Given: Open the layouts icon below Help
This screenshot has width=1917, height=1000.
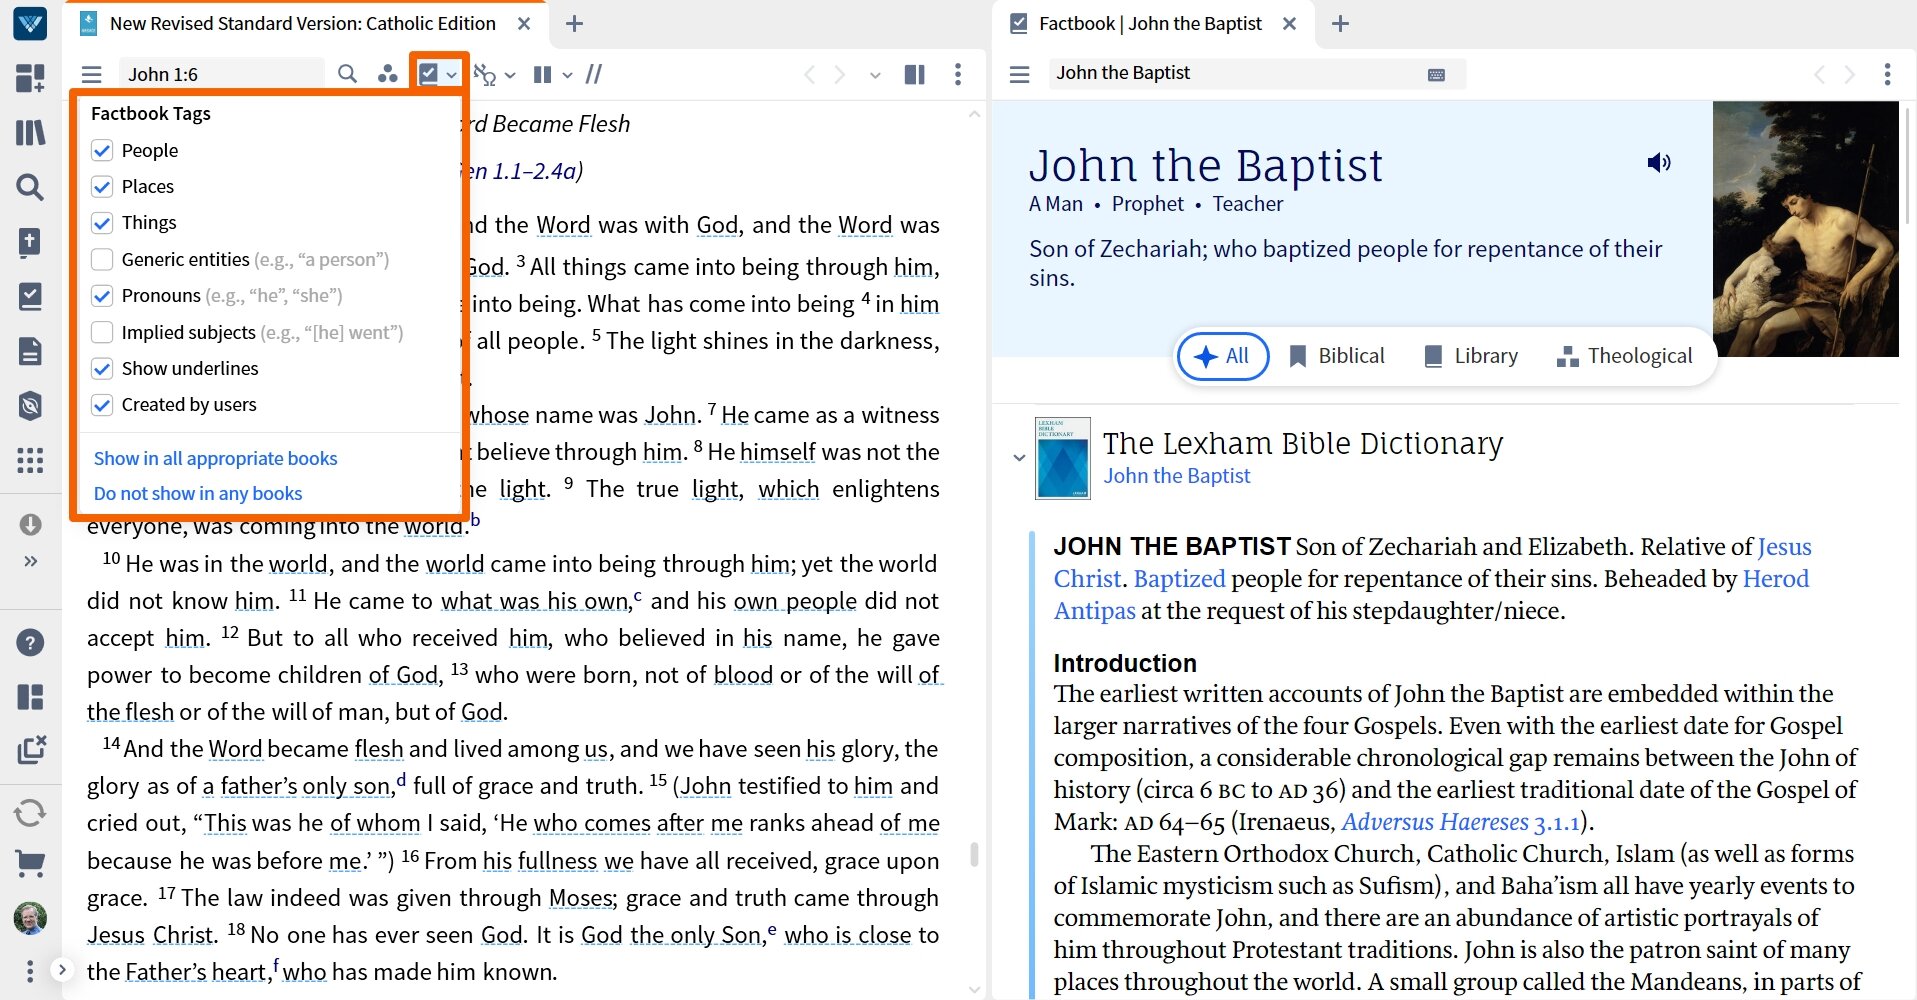Looking at the screenshot, I should 30,697.
